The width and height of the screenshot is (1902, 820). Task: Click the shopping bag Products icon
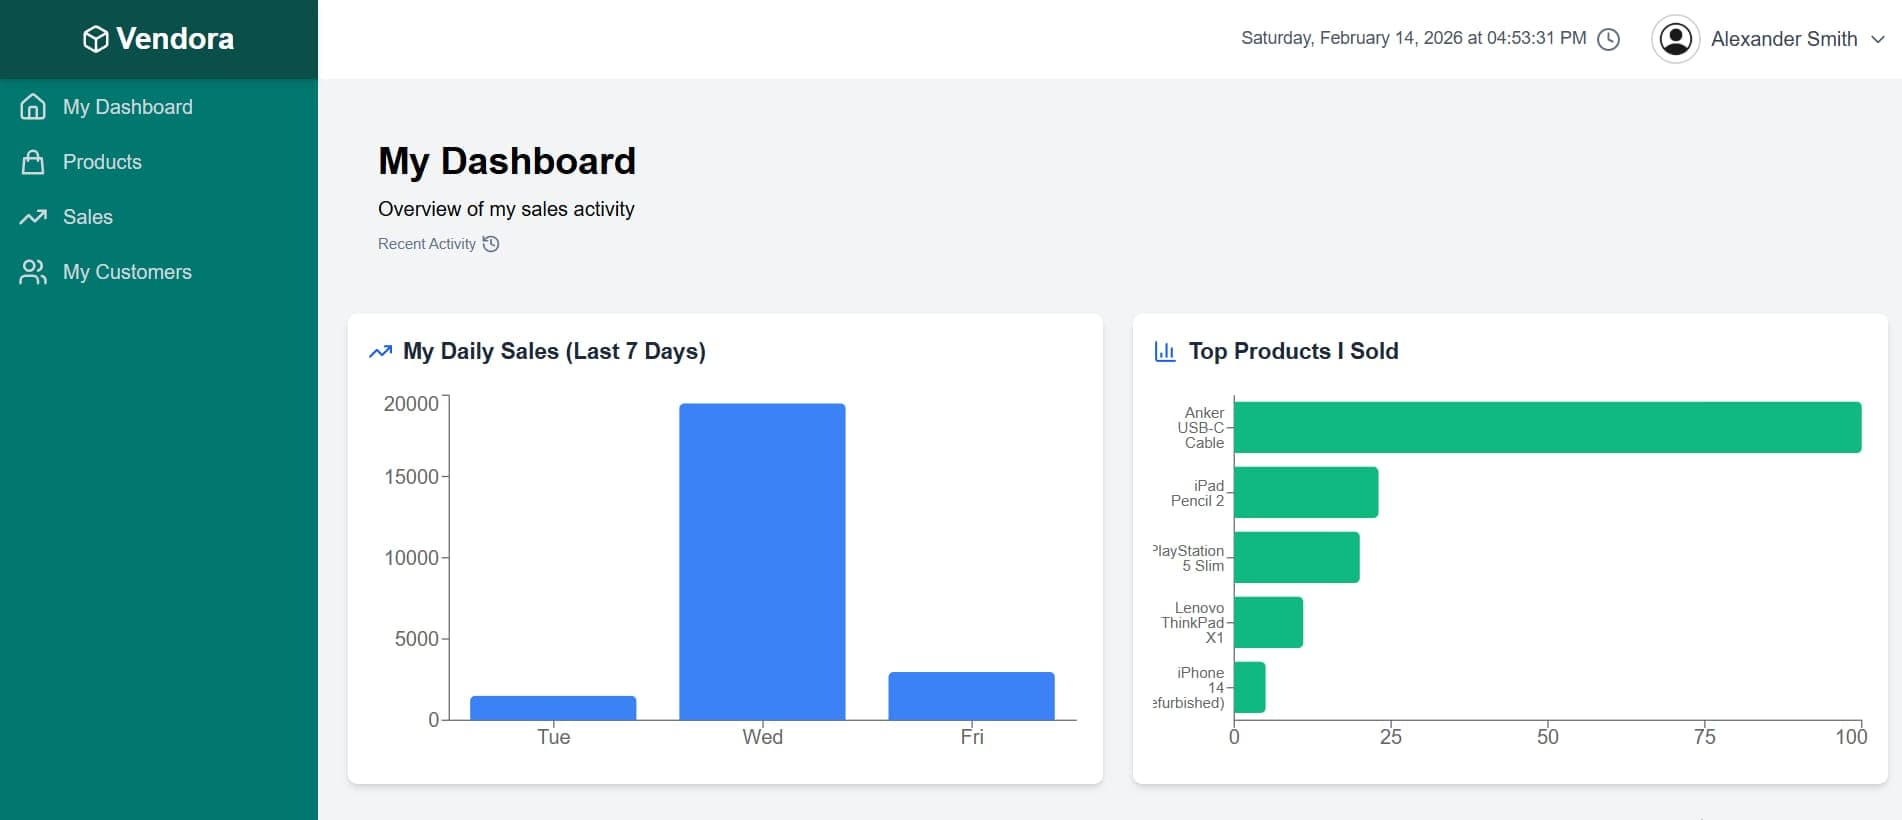click(x=33, y=162)
